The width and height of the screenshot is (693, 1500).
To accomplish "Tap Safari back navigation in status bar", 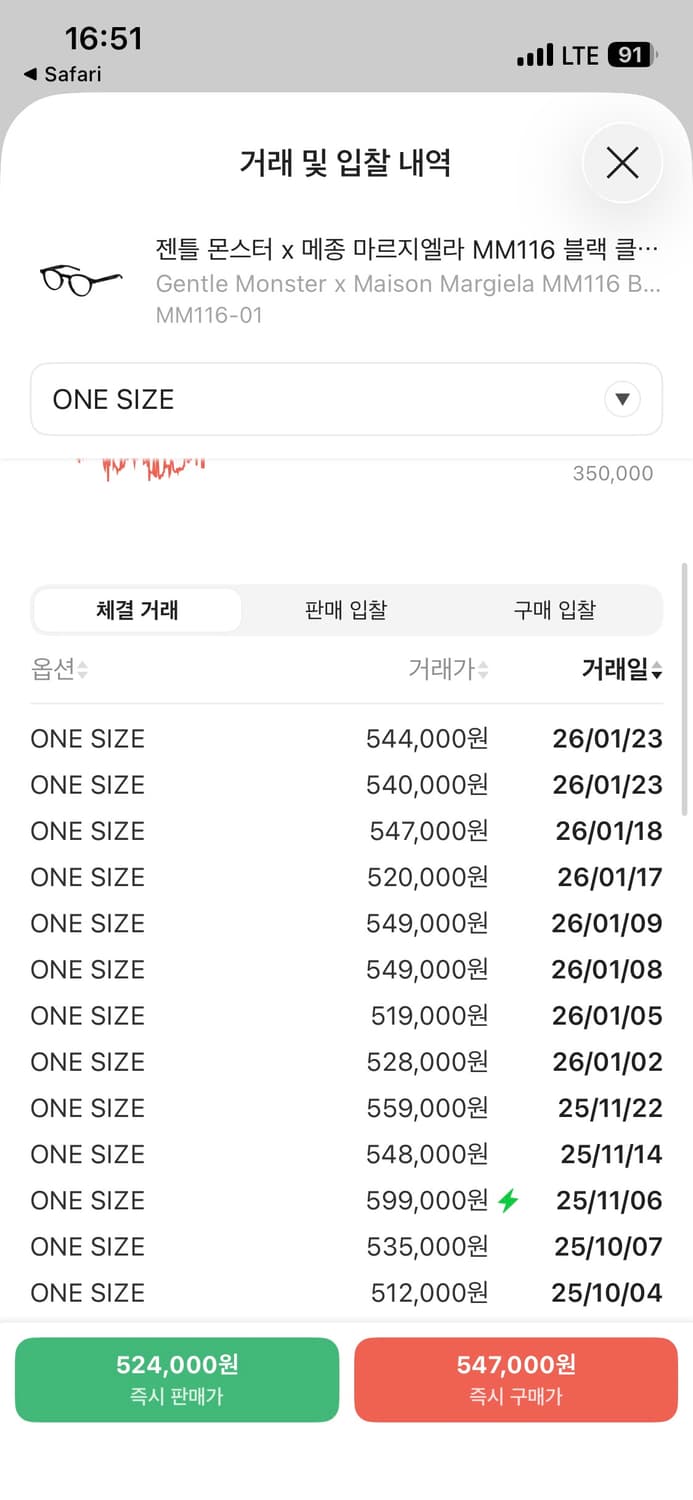I will (x=60, y=74).
